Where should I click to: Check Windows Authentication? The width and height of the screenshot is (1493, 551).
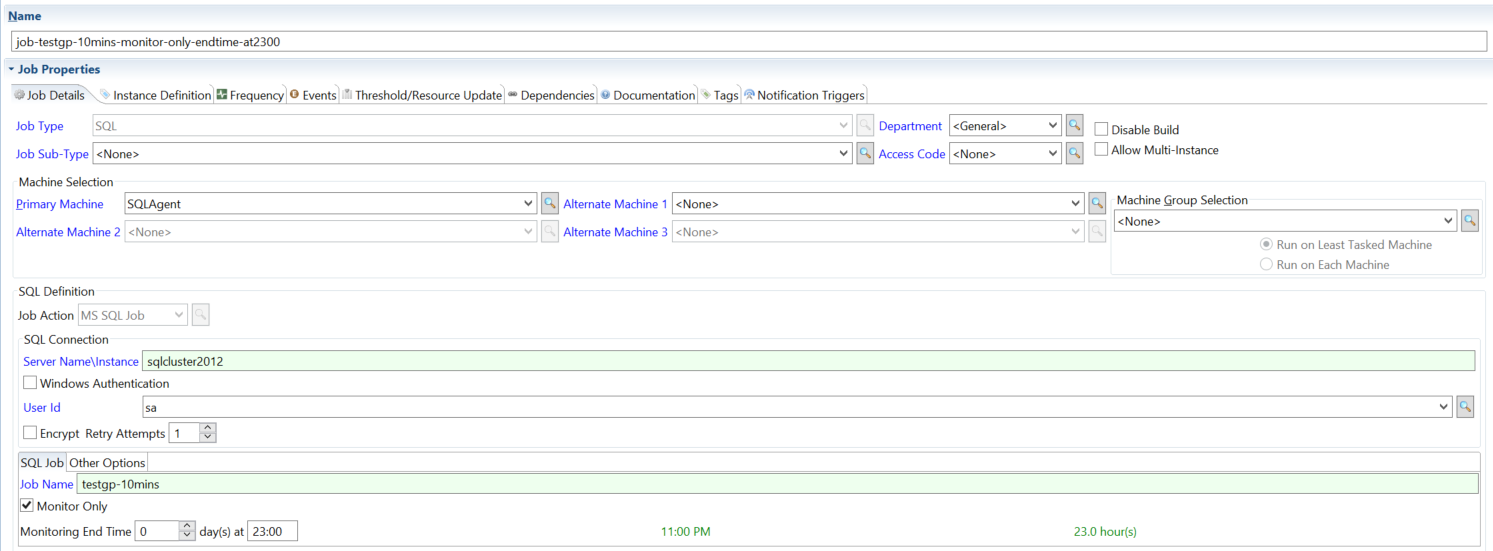click(30, 383)
